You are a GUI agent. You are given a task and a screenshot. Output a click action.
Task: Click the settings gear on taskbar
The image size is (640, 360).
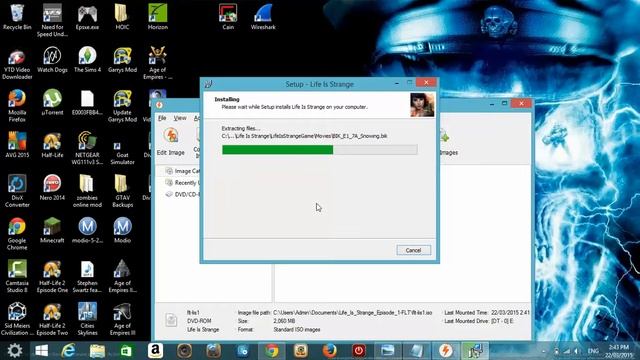pos(15,351)
